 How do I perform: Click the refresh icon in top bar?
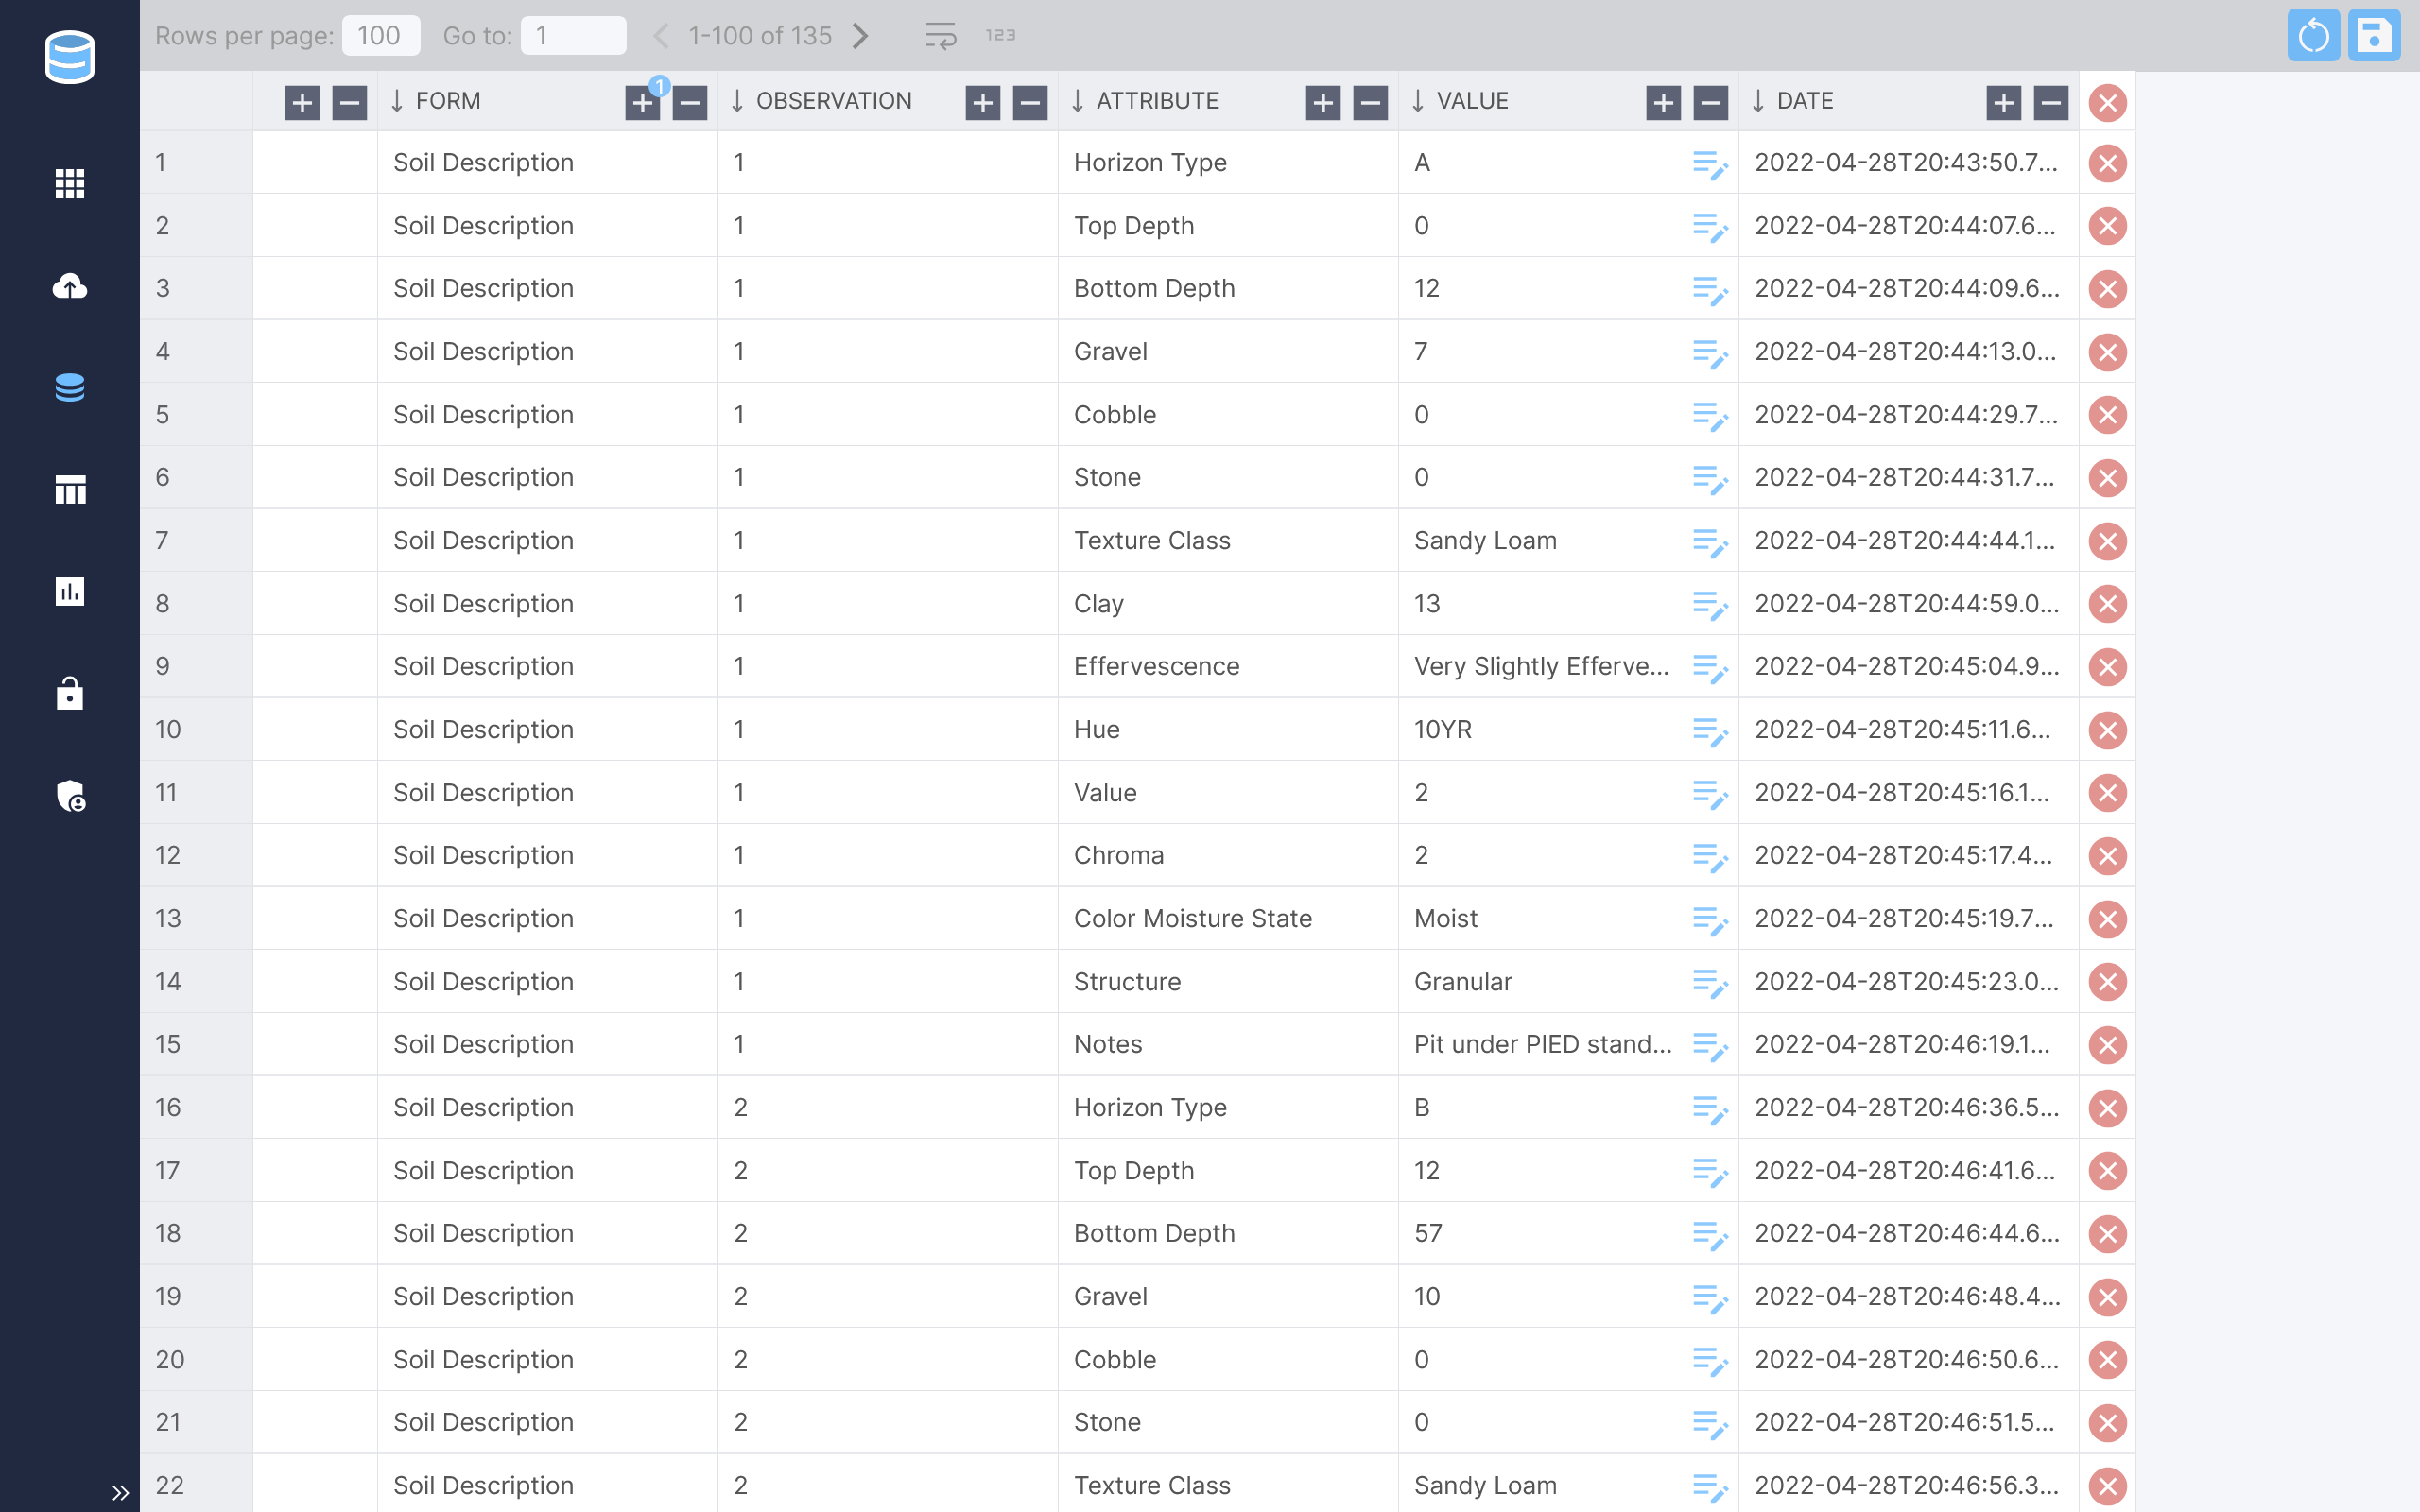[2312, 36]
